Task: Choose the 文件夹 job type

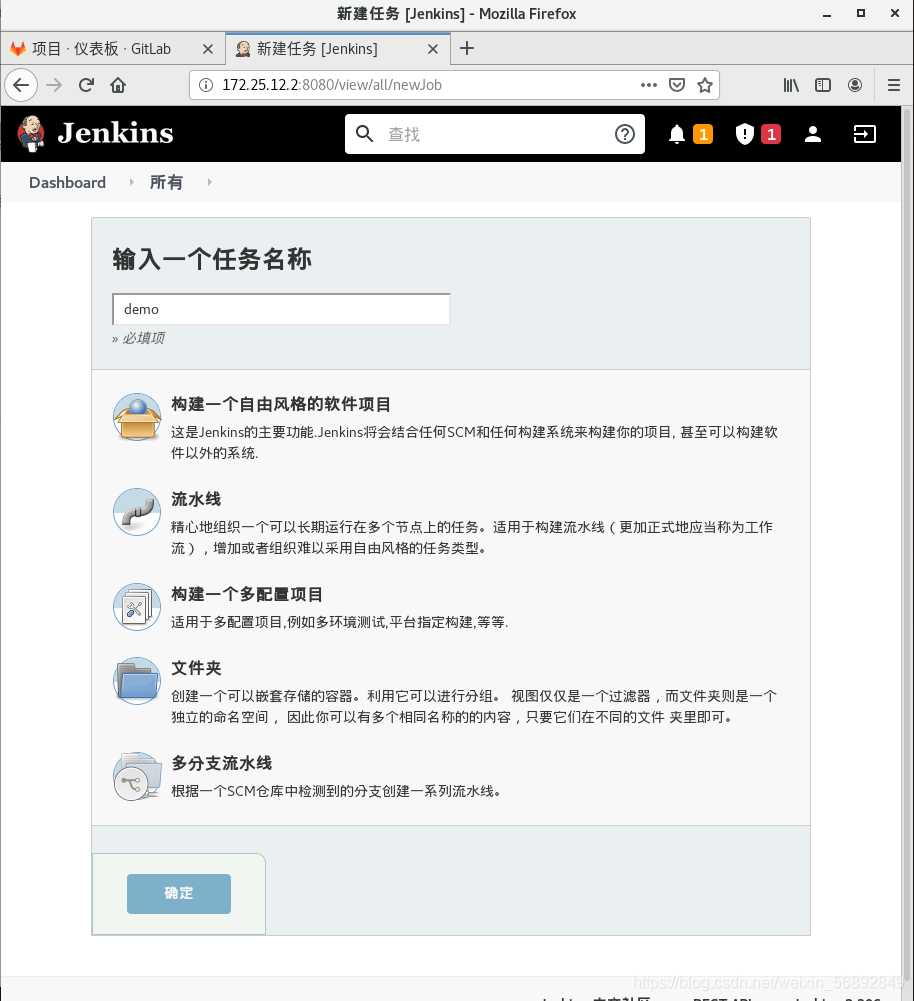Action: 196,668
